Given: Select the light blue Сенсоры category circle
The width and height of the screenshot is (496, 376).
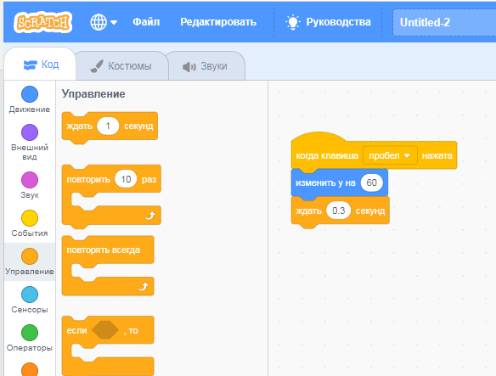Looking at the screenshot, I should click(29, 295).
